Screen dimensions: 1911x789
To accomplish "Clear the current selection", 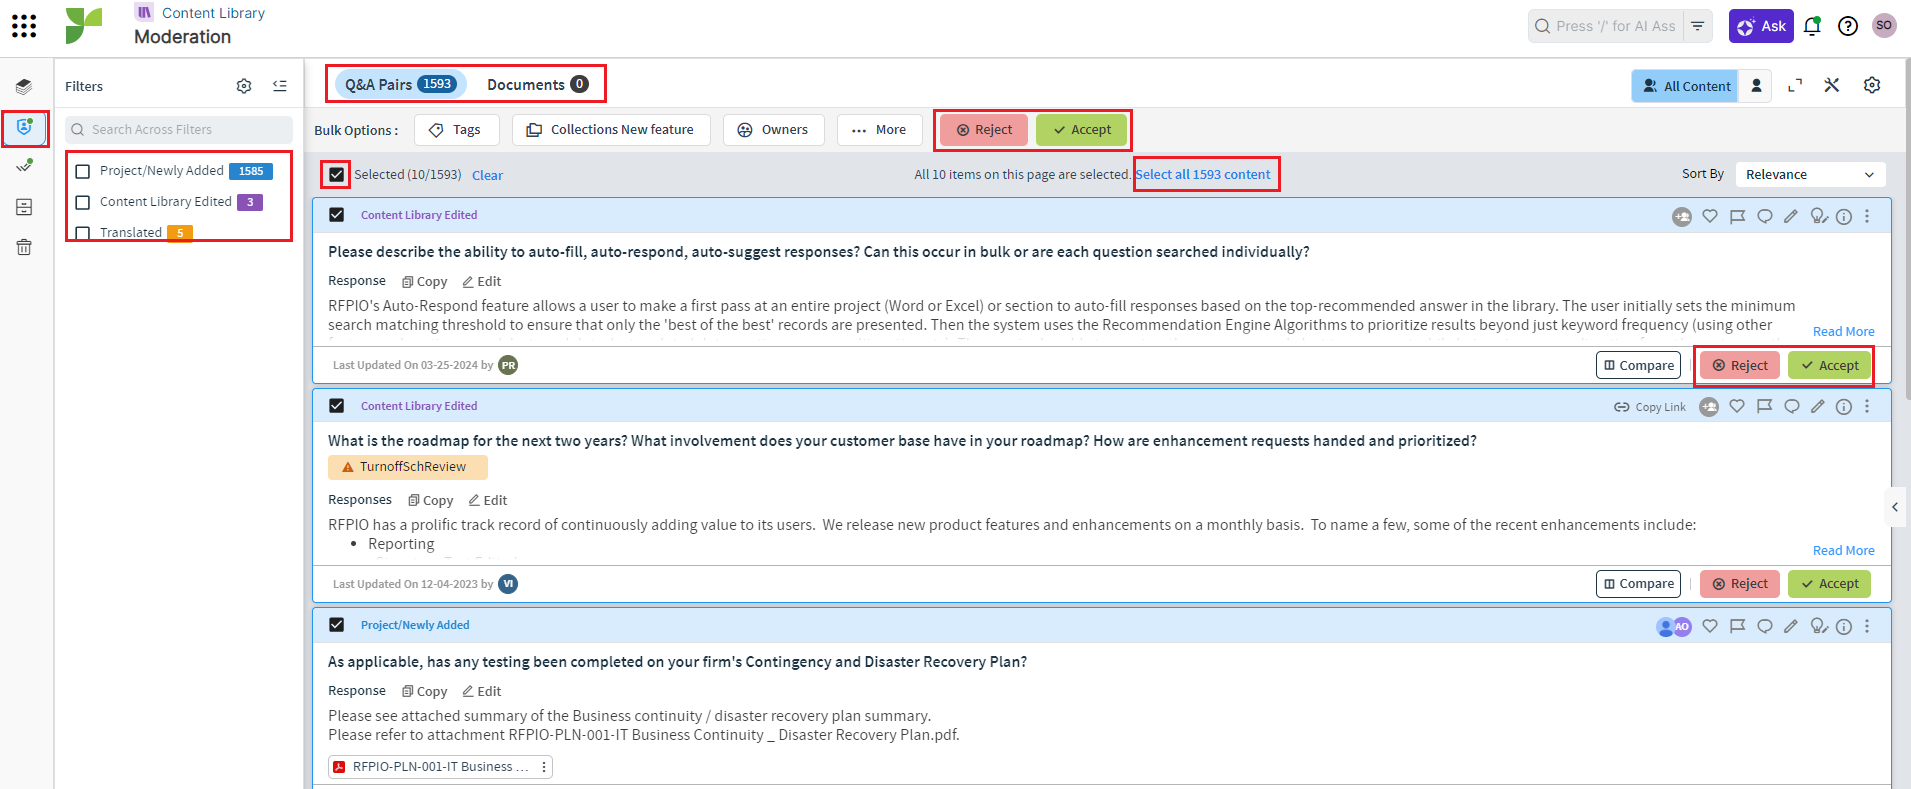I will pos(487,175).
